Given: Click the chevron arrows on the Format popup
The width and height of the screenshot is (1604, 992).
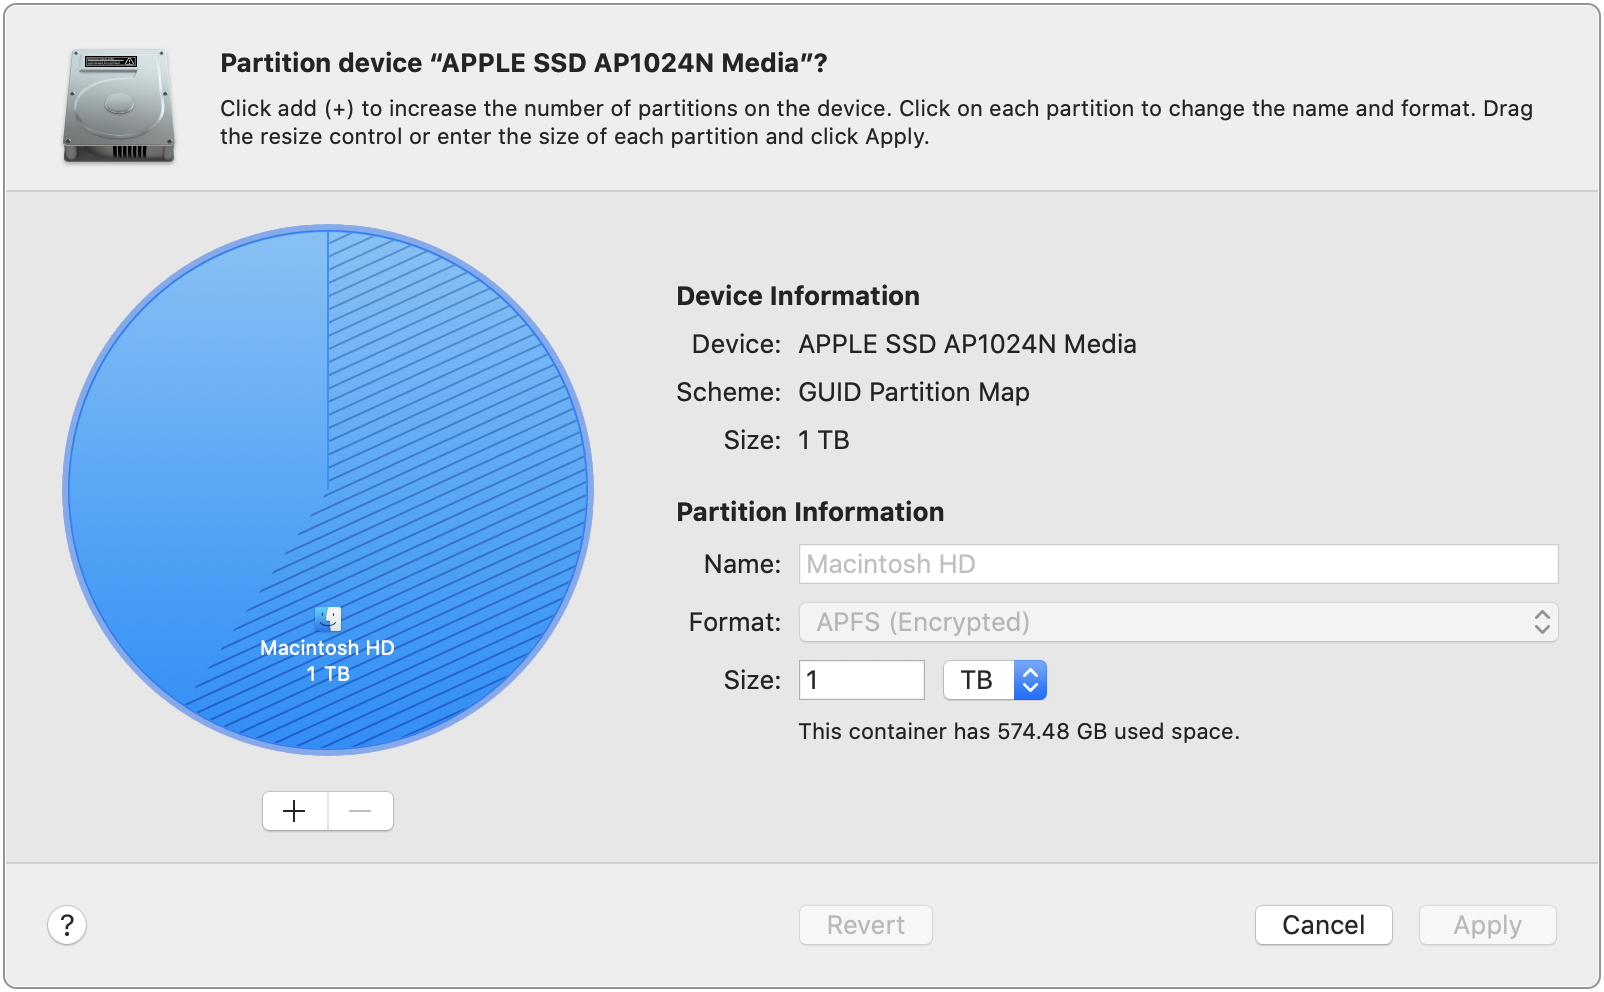Looking at the screenshot, I should pyautogui.click(x=1541, y=622).
